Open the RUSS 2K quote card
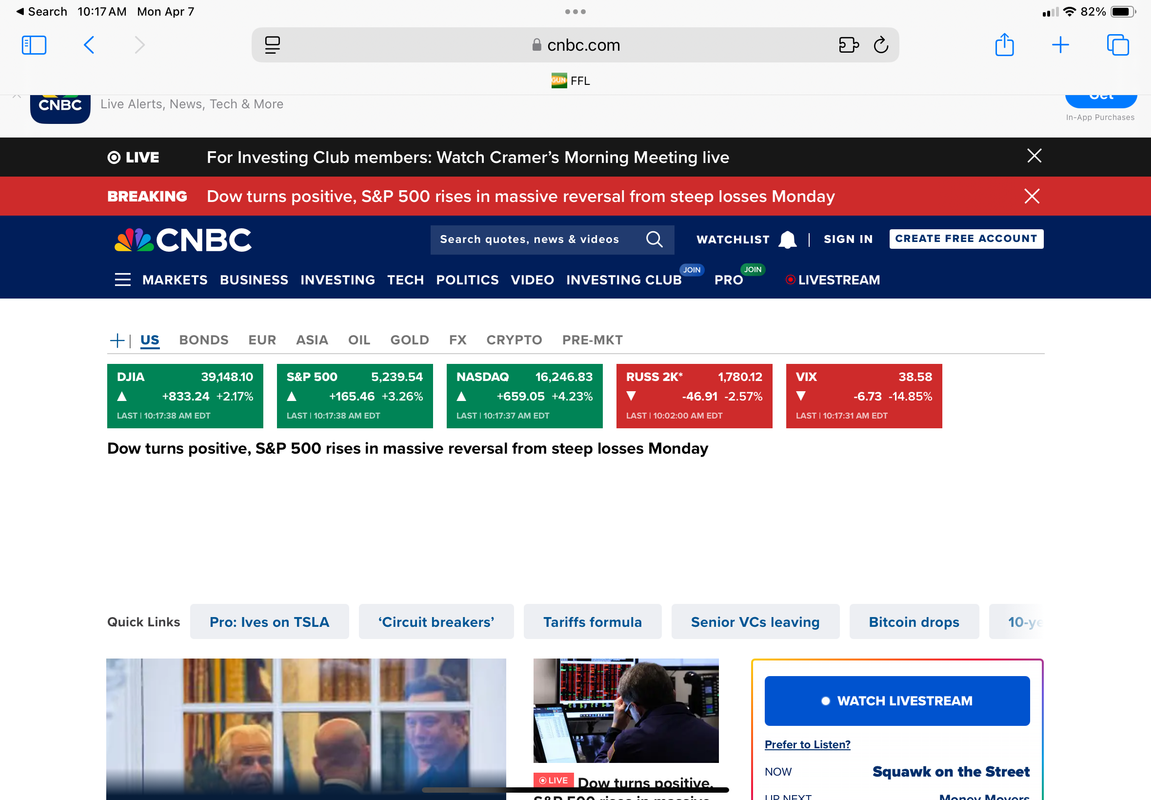The height and width of the screenshot is (800, 1151). (694, 396)
